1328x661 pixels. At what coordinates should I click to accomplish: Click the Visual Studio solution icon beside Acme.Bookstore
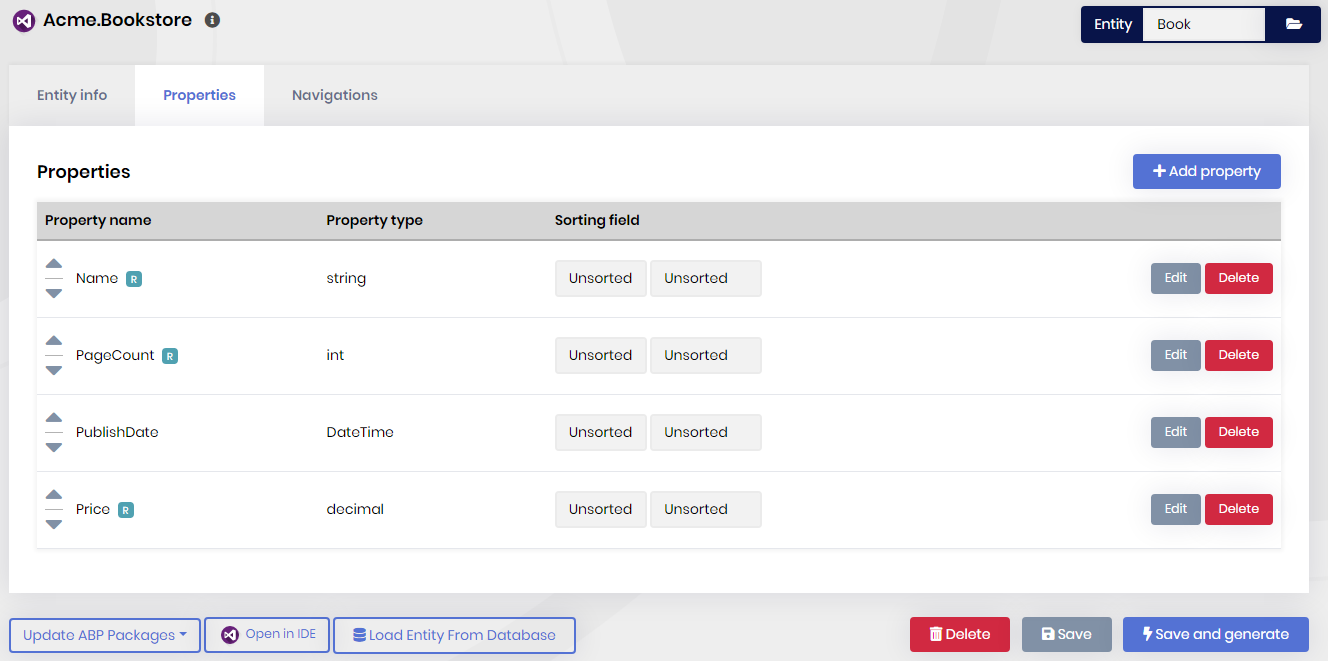point(24,21)
